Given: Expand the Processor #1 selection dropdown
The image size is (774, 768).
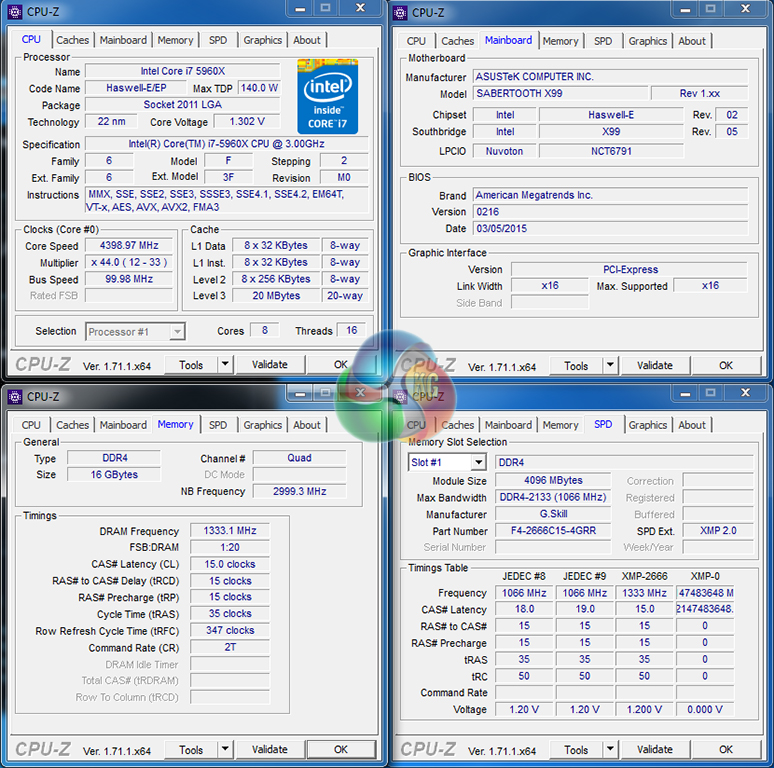Looking at the screenshot, I should 176,332.
